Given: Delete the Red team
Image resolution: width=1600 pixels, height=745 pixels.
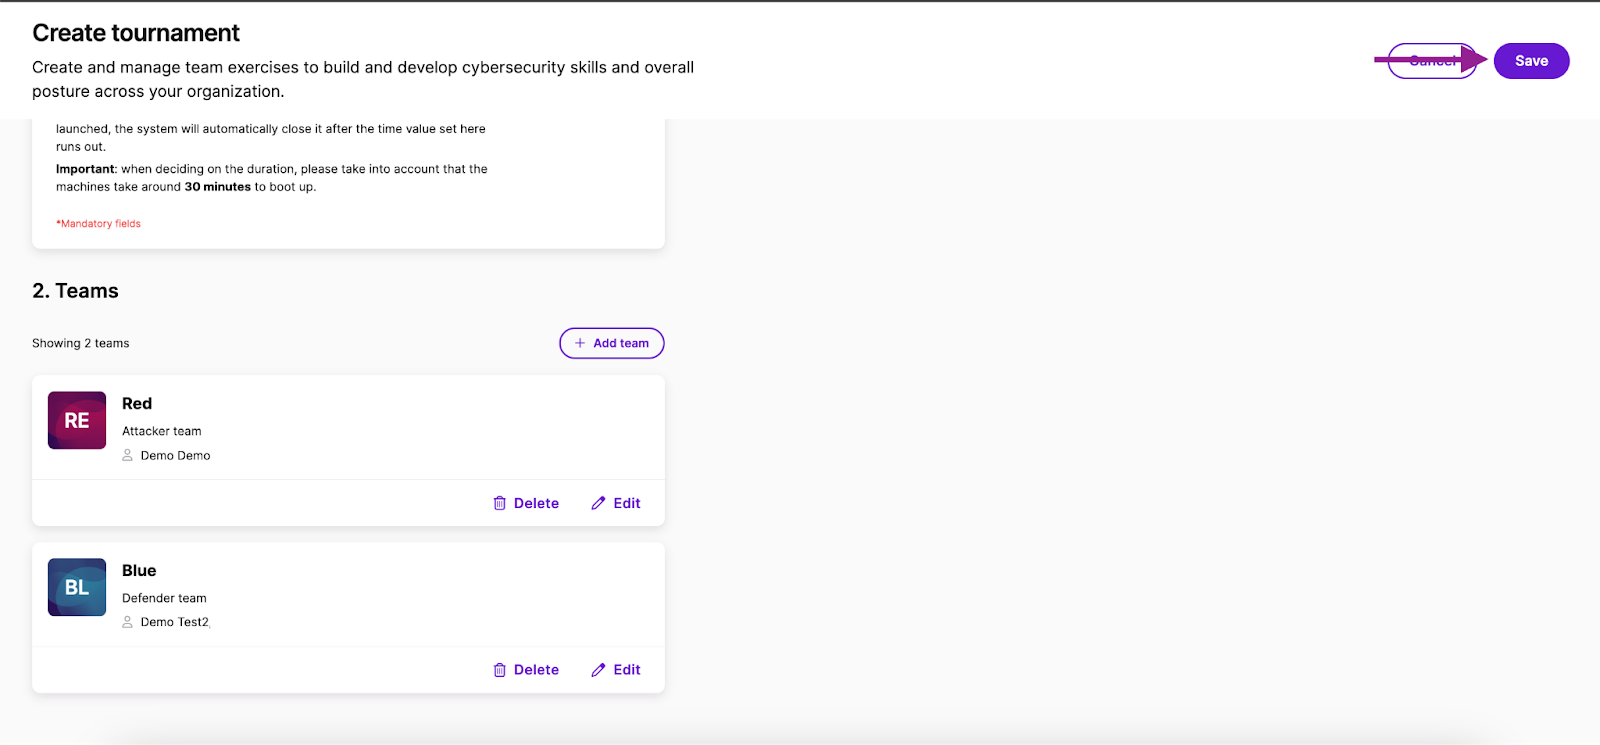Looking at the screenshot, I should (x=526, y=503).
